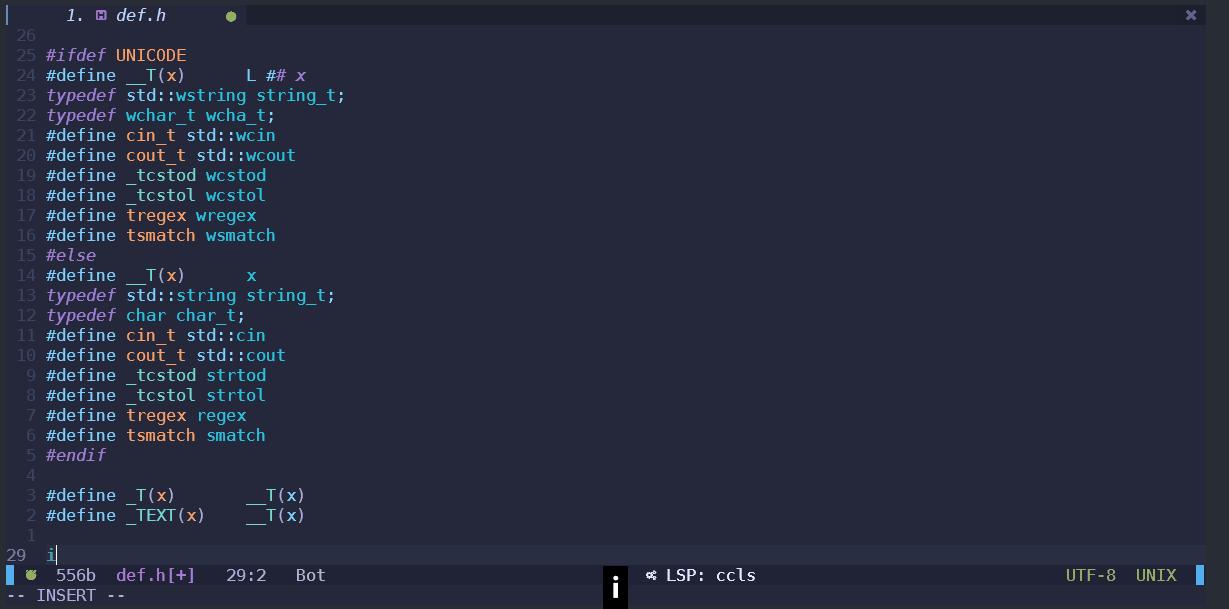Switch to the def.h buffer tab

140,15
